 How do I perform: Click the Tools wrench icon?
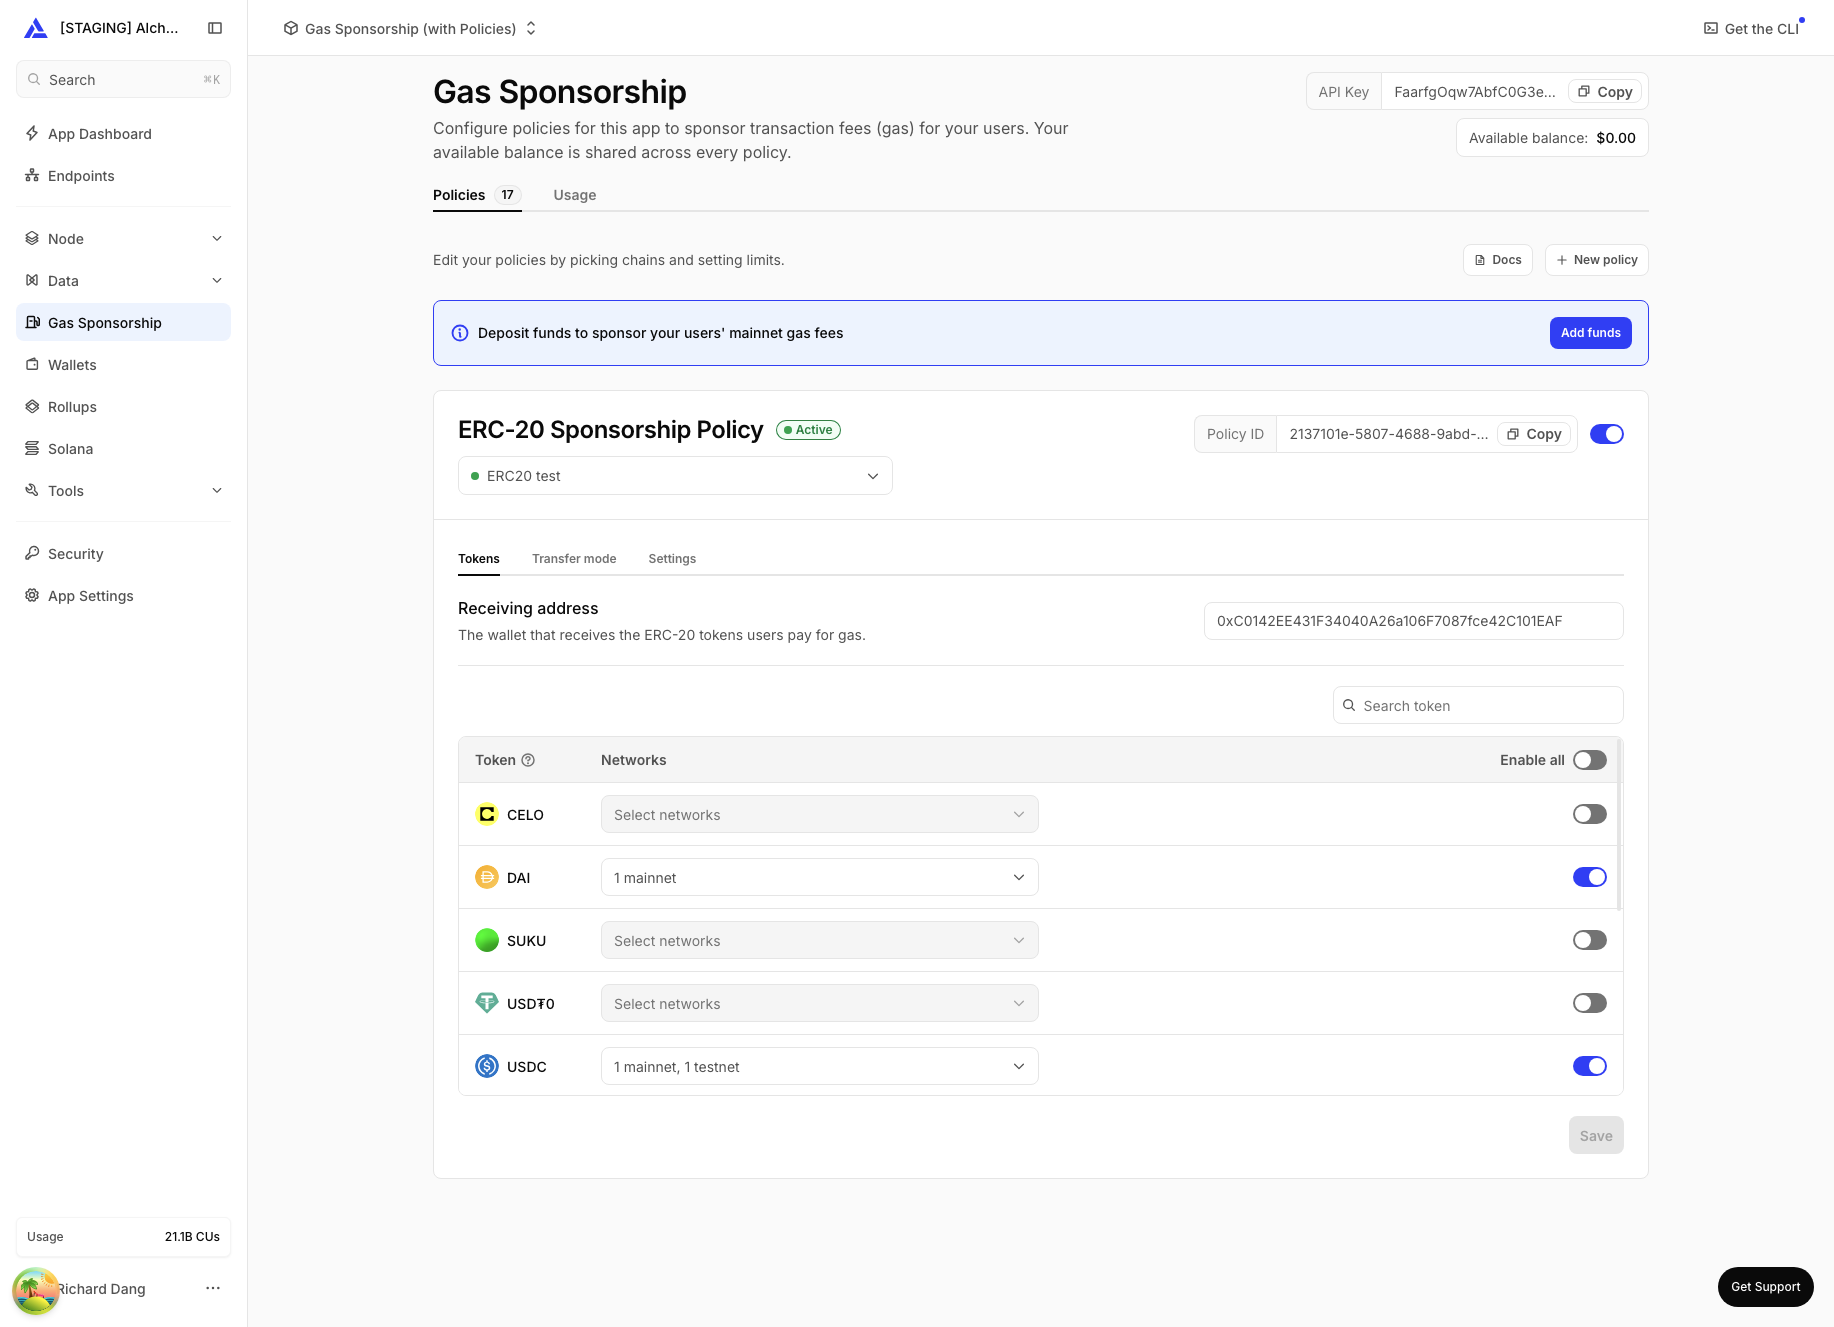coord(32,490)
